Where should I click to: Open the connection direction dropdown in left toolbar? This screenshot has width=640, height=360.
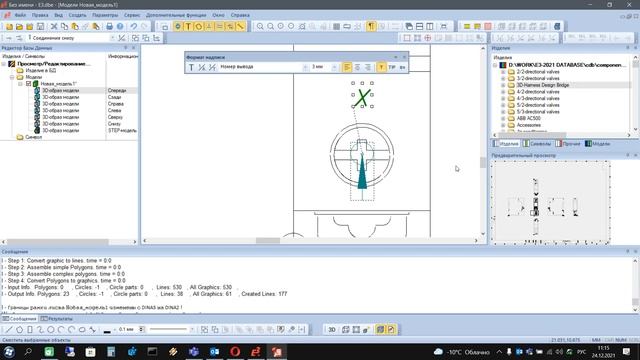113,38
